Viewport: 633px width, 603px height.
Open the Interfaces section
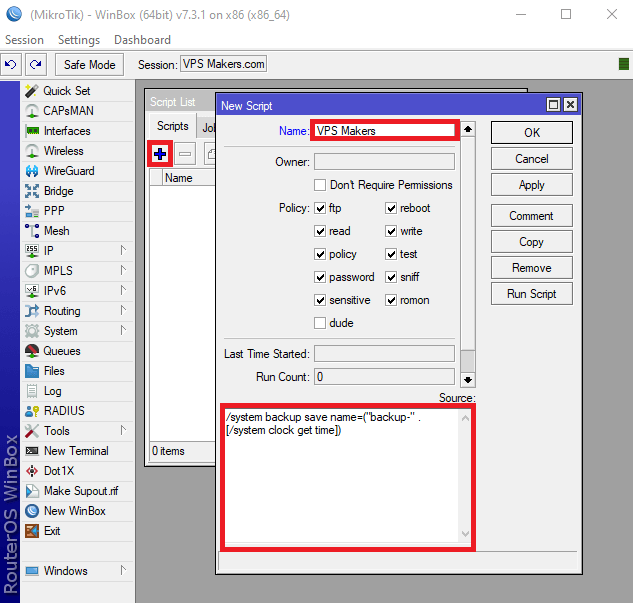point(78,131)
